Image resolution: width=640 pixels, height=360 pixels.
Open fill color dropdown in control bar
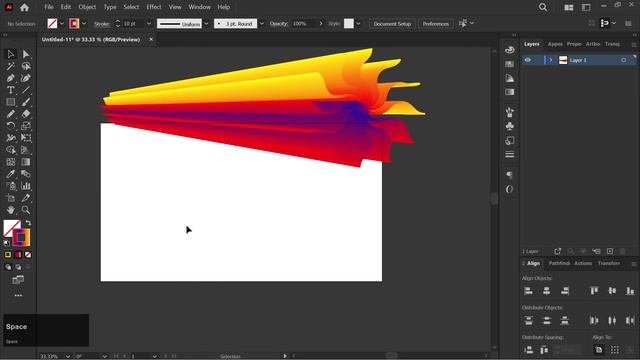(62, 24)
